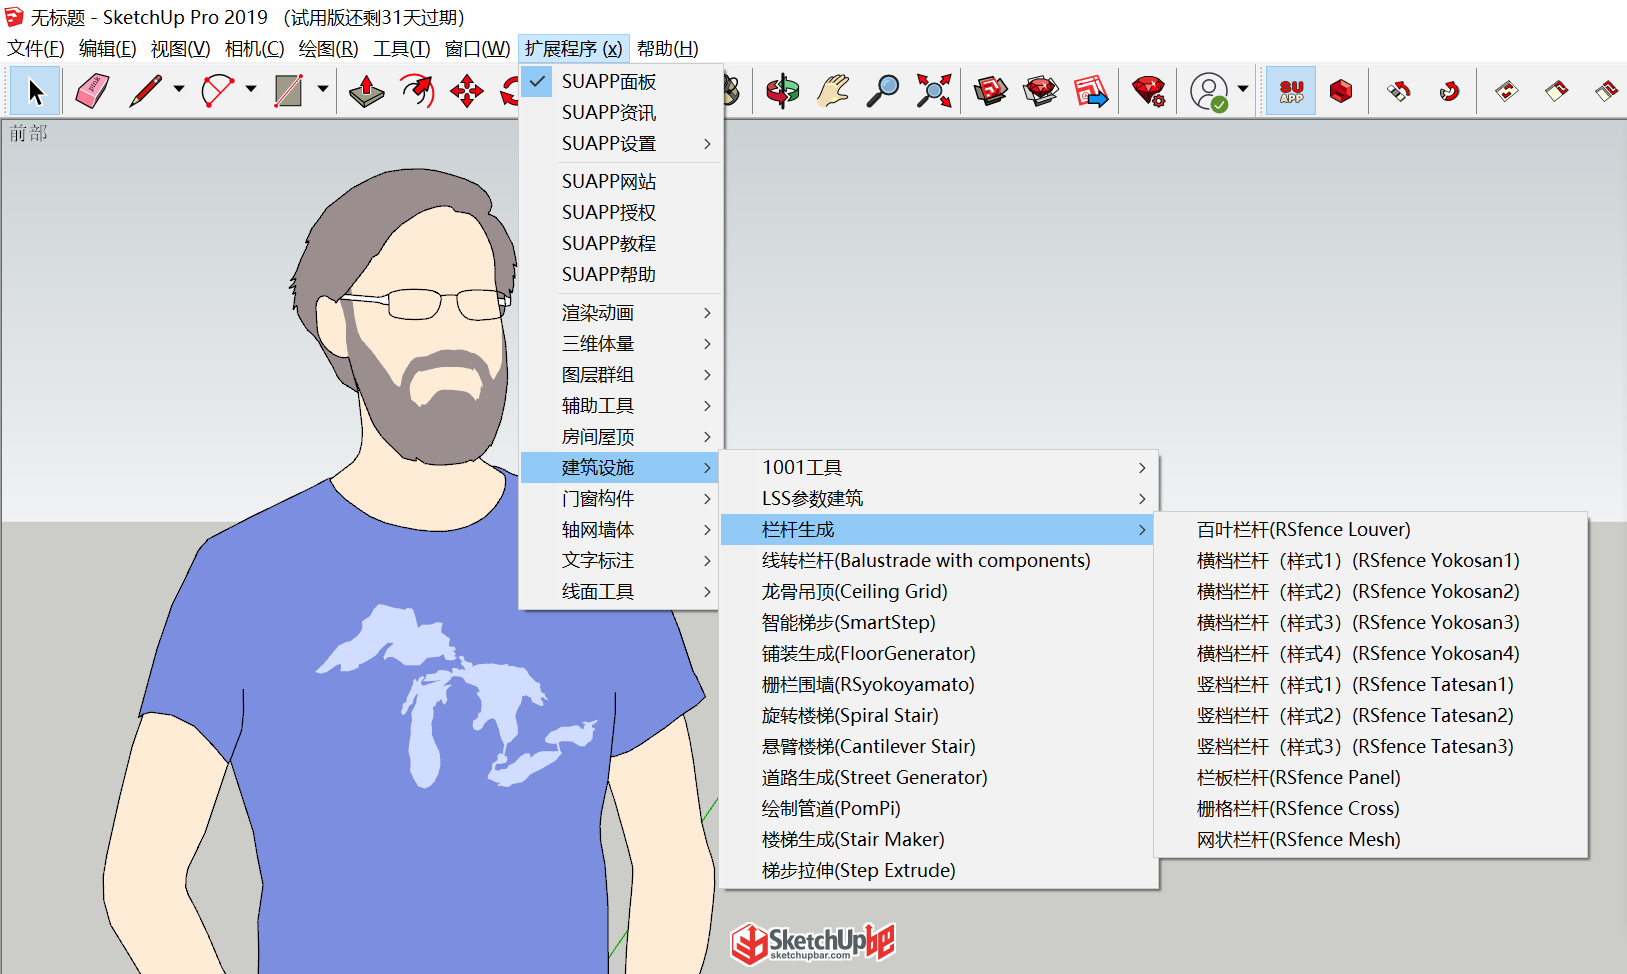Select the Pencil line tool
The width and height of the screenshot is (1627, 974).
coord(146,91)
